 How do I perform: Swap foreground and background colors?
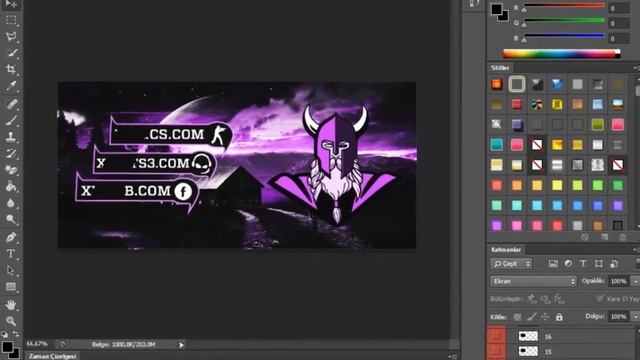[16, 334]
